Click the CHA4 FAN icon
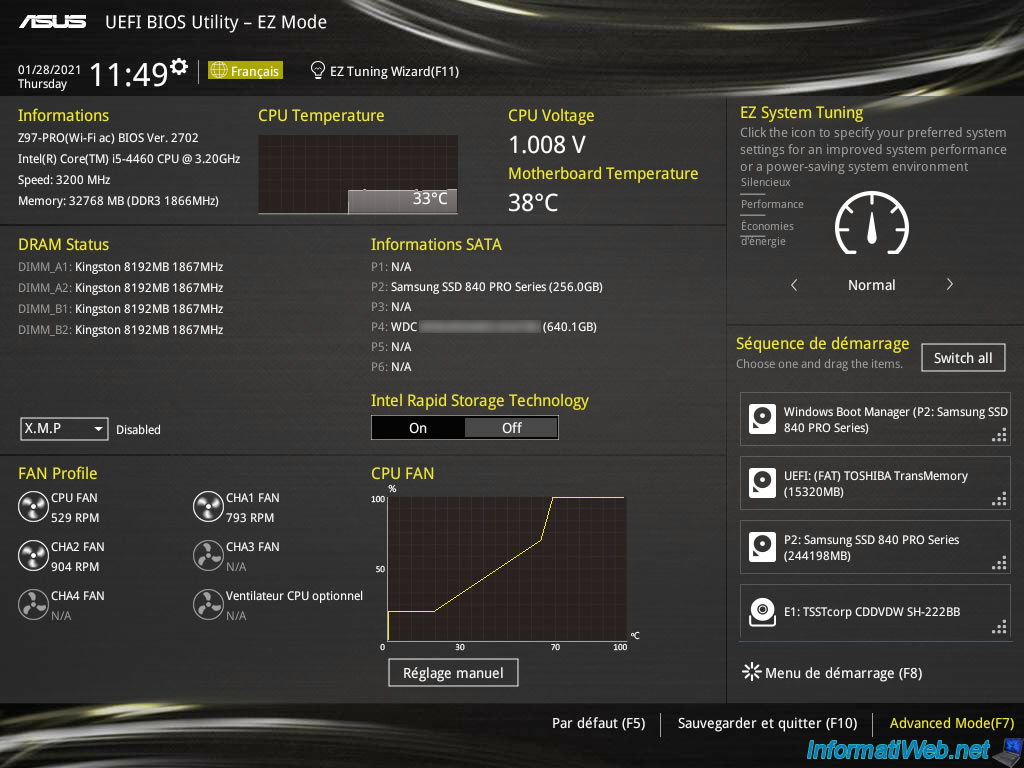Screen dimensions: 1024x768 (x=33, y=605)
